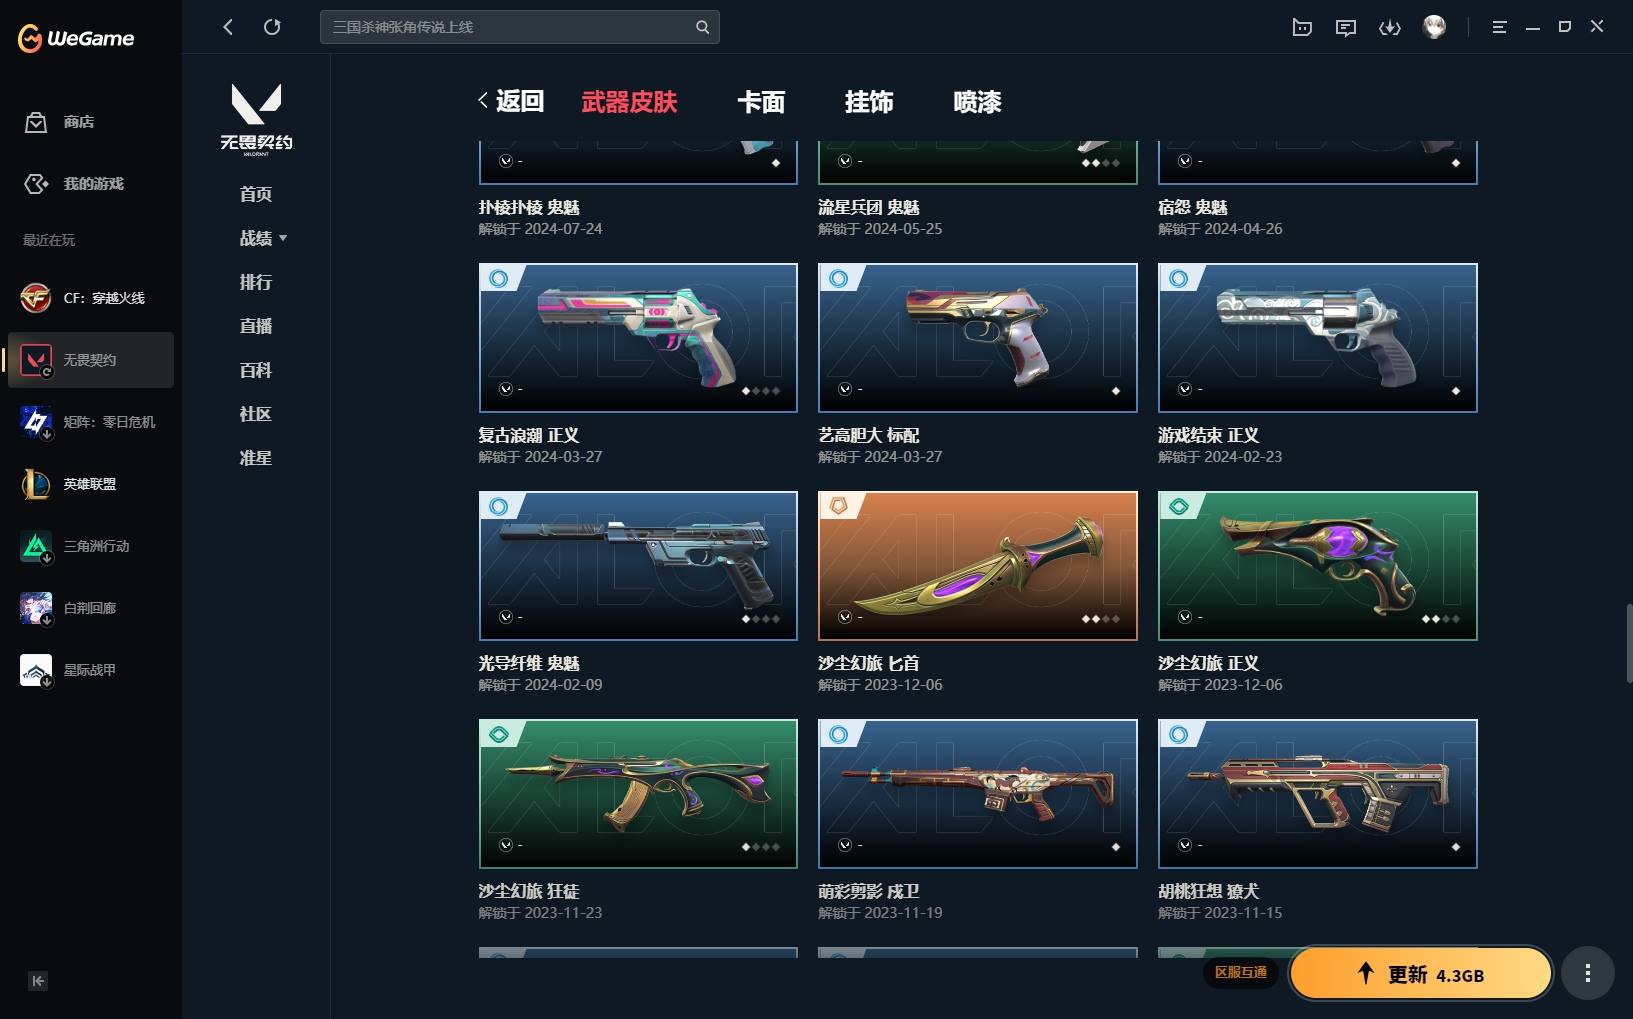This screenshot has height=1019, width=1633.
Task: Open the 沙尘幻旅 匕首 skin thumbnail
Action: tap(978, 566)
